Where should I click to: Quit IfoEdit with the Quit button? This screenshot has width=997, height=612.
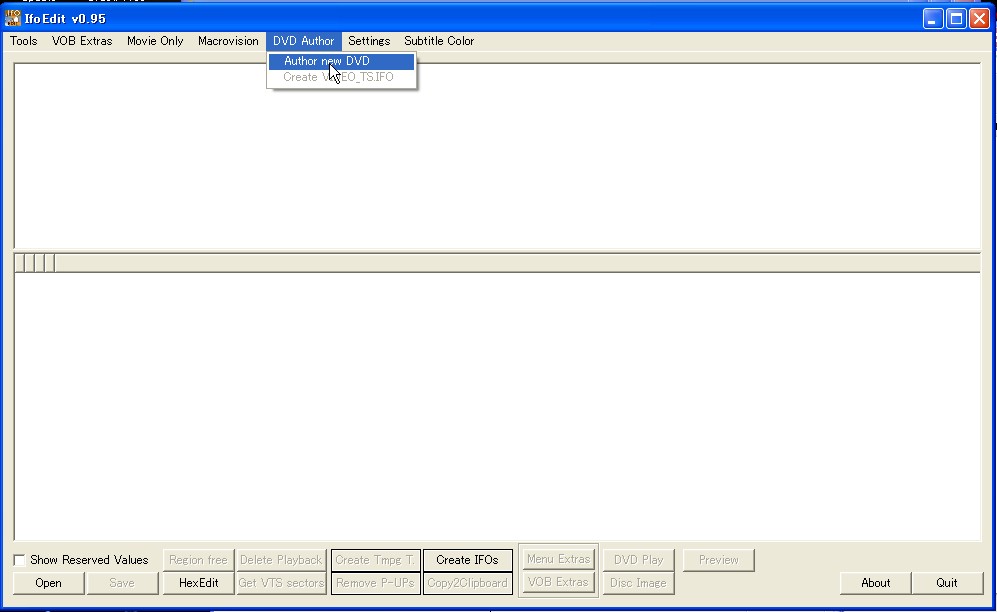pyautogui.click(x=947, y=583)
